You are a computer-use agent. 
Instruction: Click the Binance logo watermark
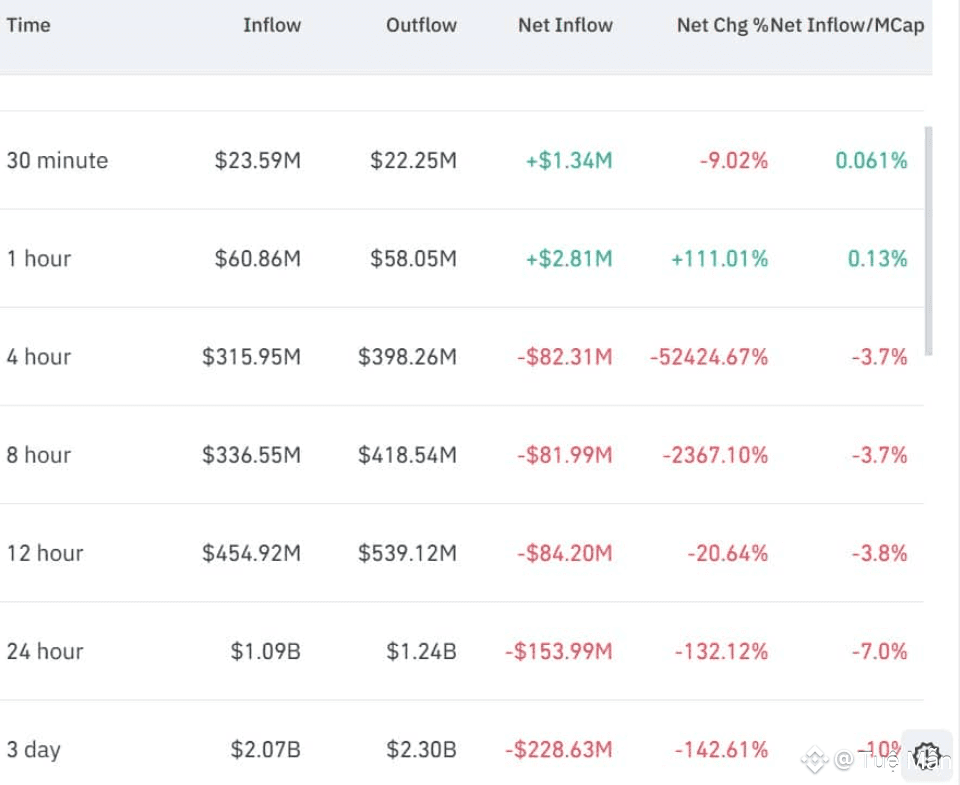click(814, 761)
